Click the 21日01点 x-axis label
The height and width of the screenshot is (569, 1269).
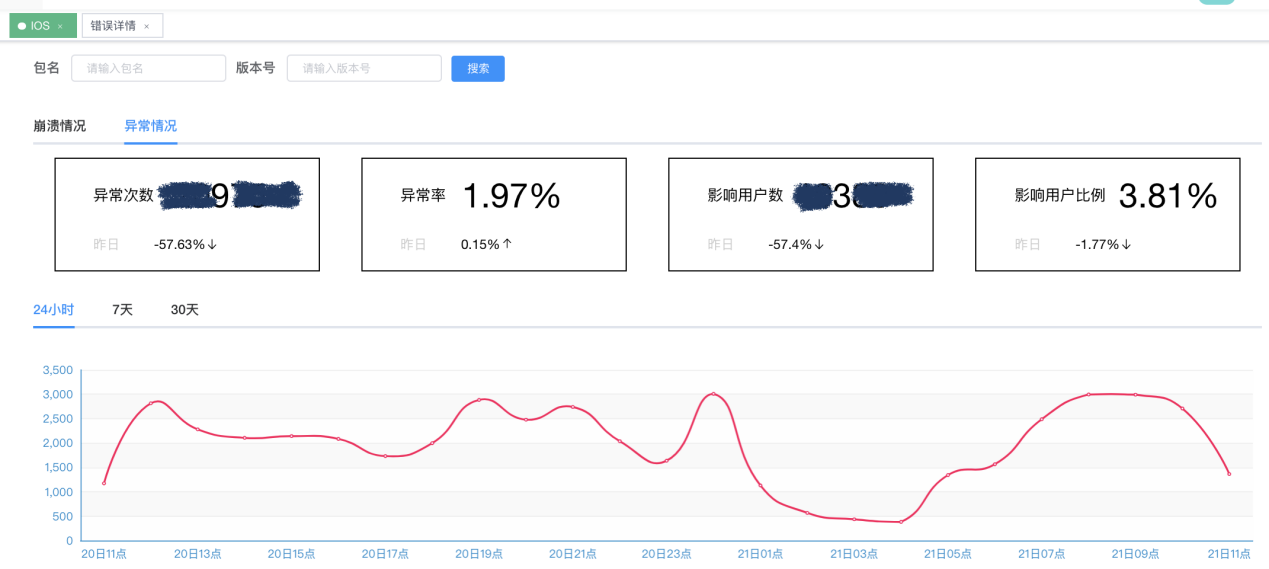(760, 554)
